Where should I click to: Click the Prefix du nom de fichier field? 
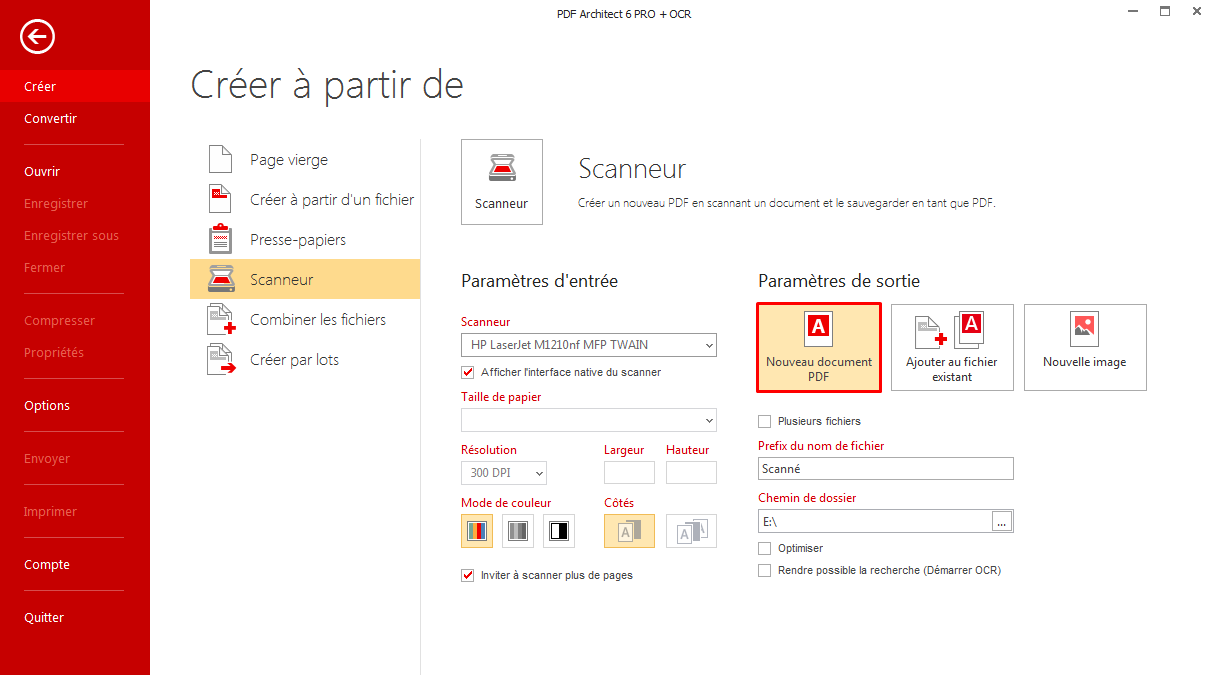pyautogui.click(x=886, y=468)
